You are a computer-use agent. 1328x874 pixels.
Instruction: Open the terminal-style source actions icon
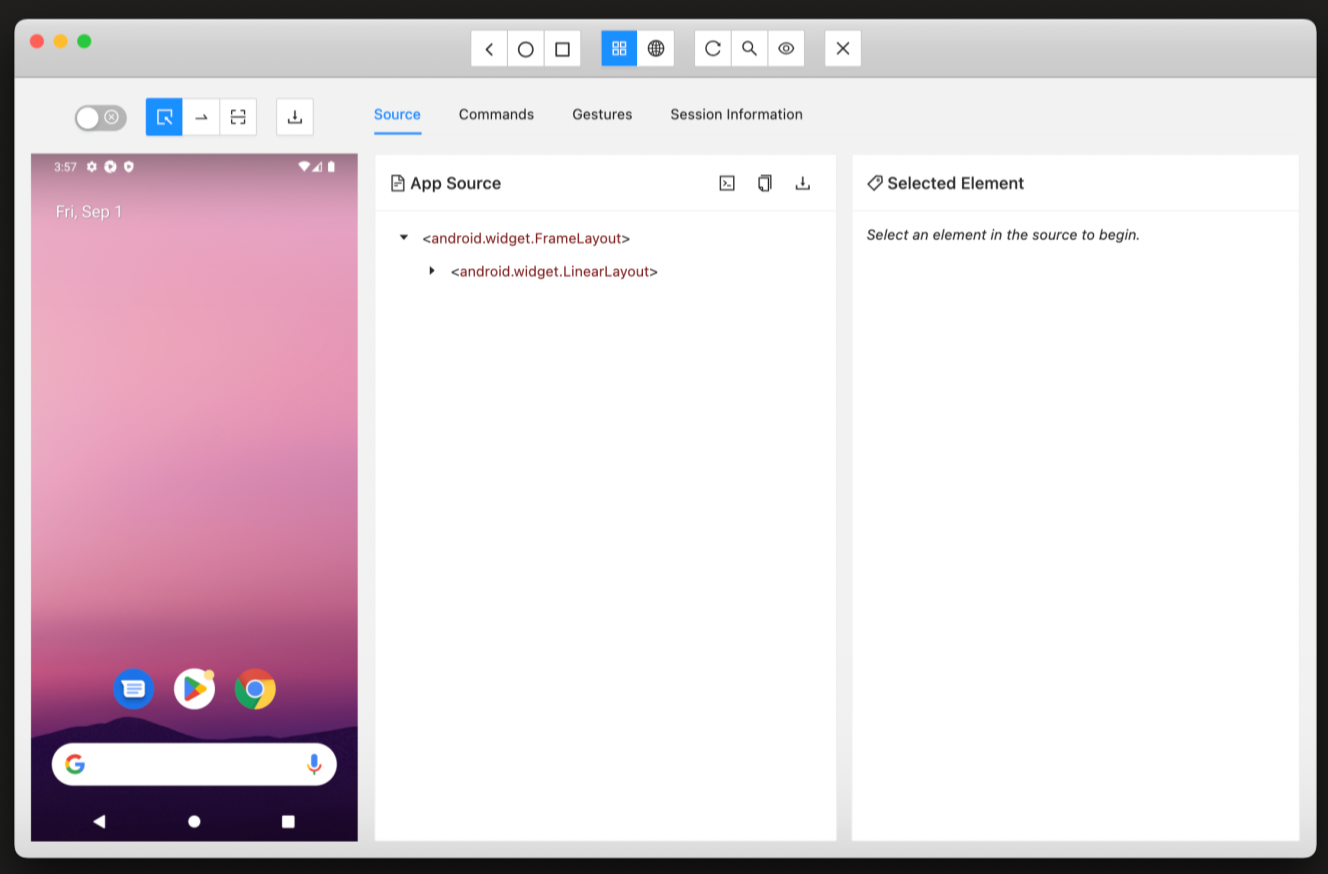(727, 183)
